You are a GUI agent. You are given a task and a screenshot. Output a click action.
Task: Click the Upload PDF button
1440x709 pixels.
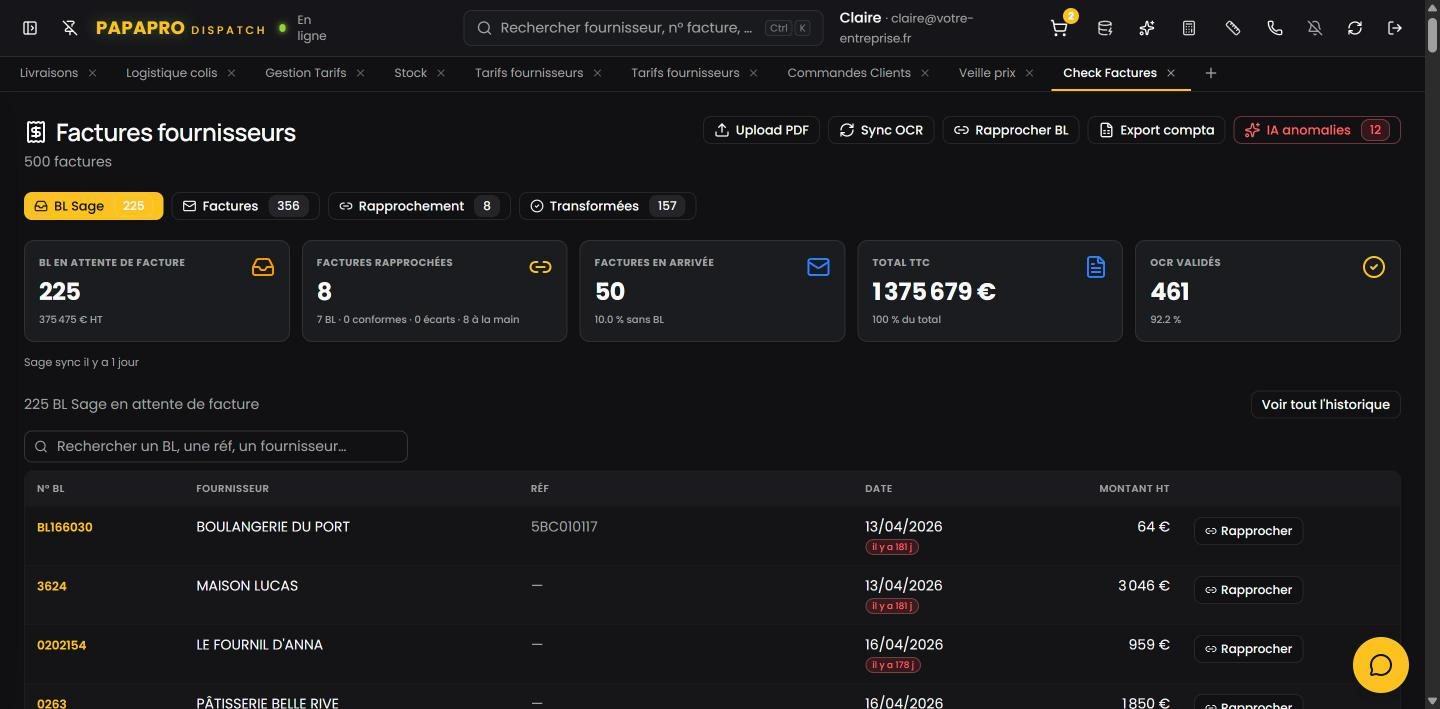tap(762, 130)
